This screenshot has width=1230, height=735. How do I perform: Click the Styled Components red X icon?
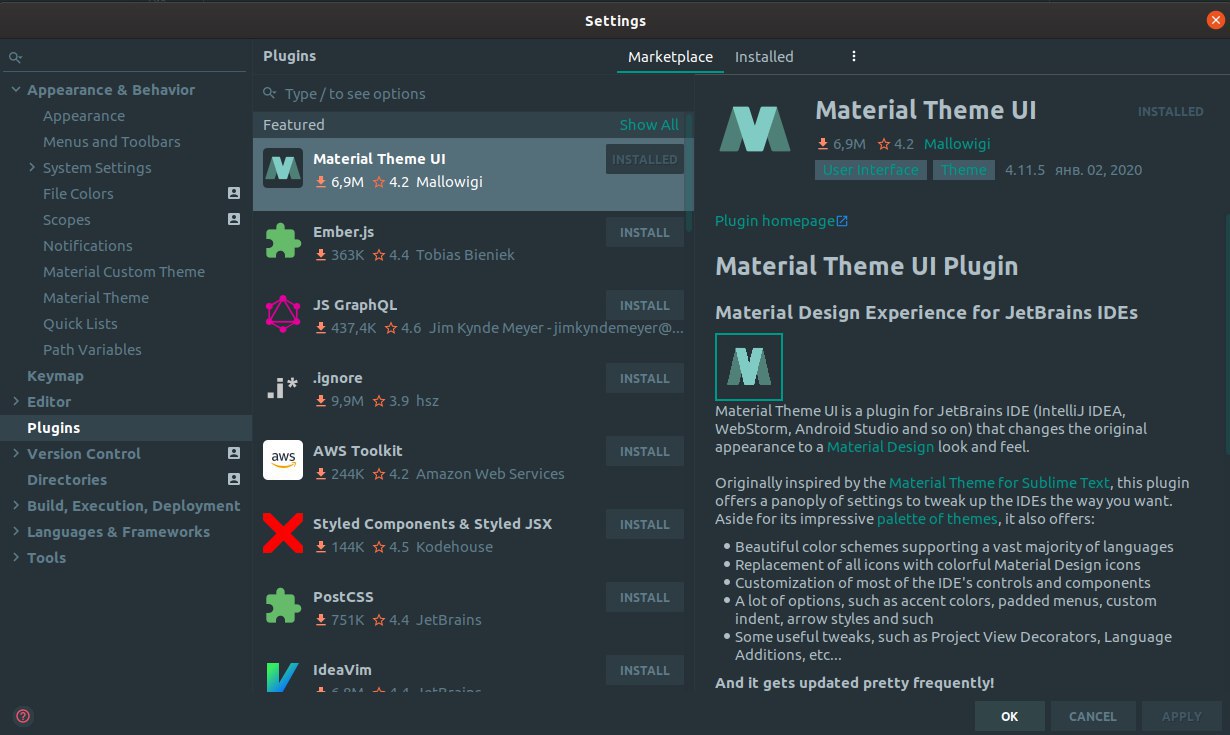(x=283, y=533)
